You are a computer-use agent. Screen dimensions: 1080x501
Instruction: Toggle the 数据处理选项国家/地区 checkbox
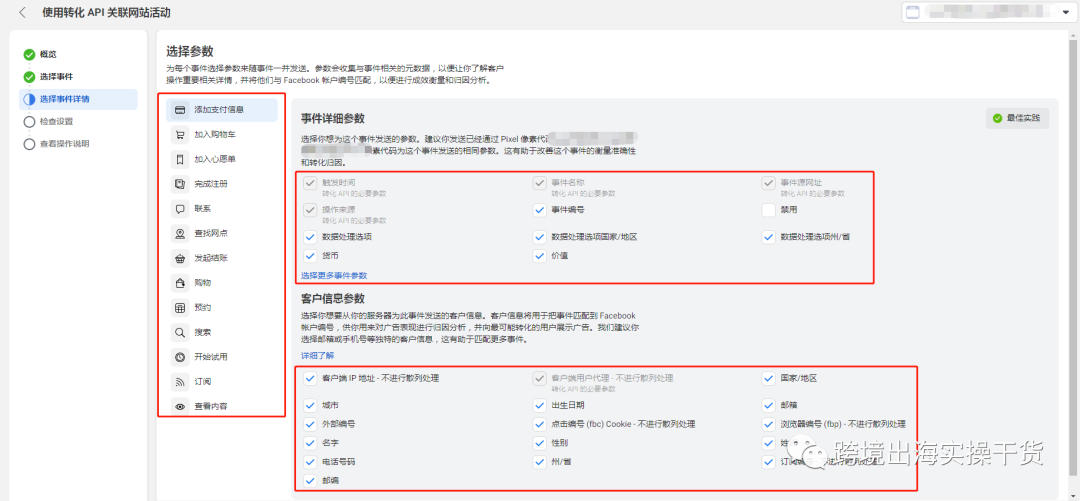coord(539,237)
